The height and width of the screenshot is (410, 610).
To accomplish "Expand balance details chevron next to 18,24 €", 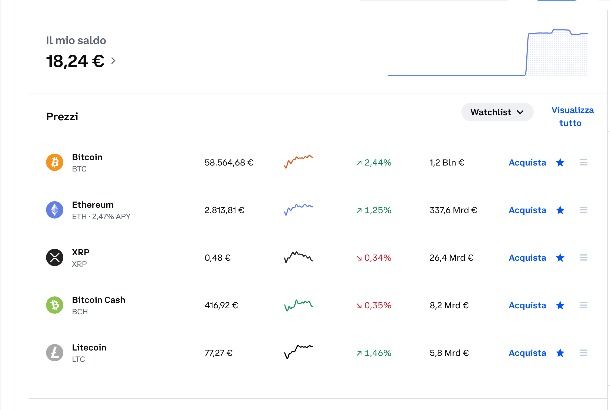I will pos(113,61).
